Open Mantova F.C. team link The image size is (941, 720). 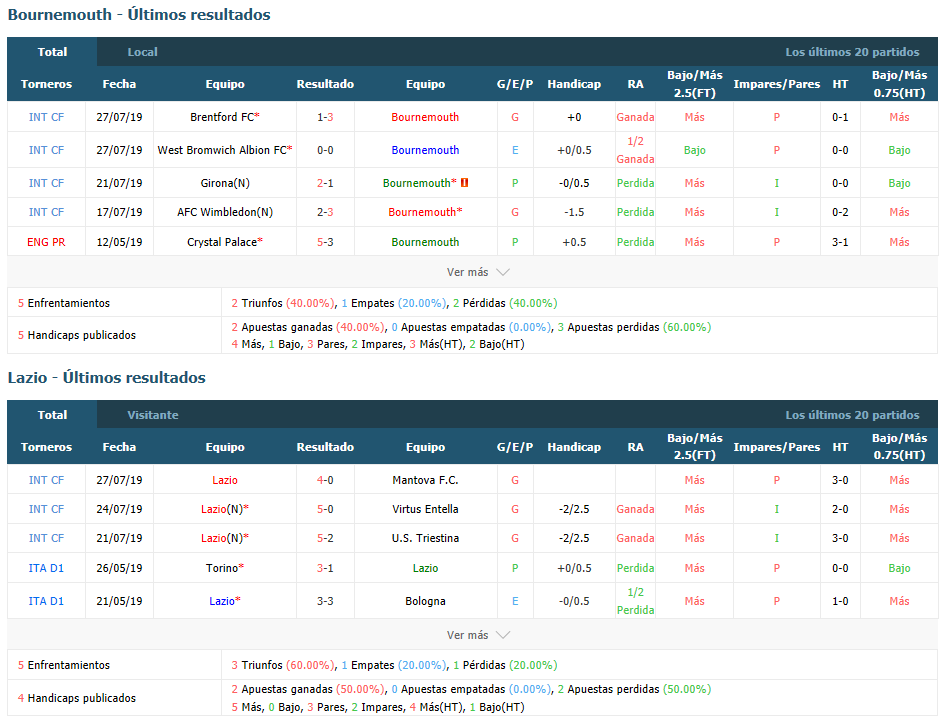(x=425, y=480)
